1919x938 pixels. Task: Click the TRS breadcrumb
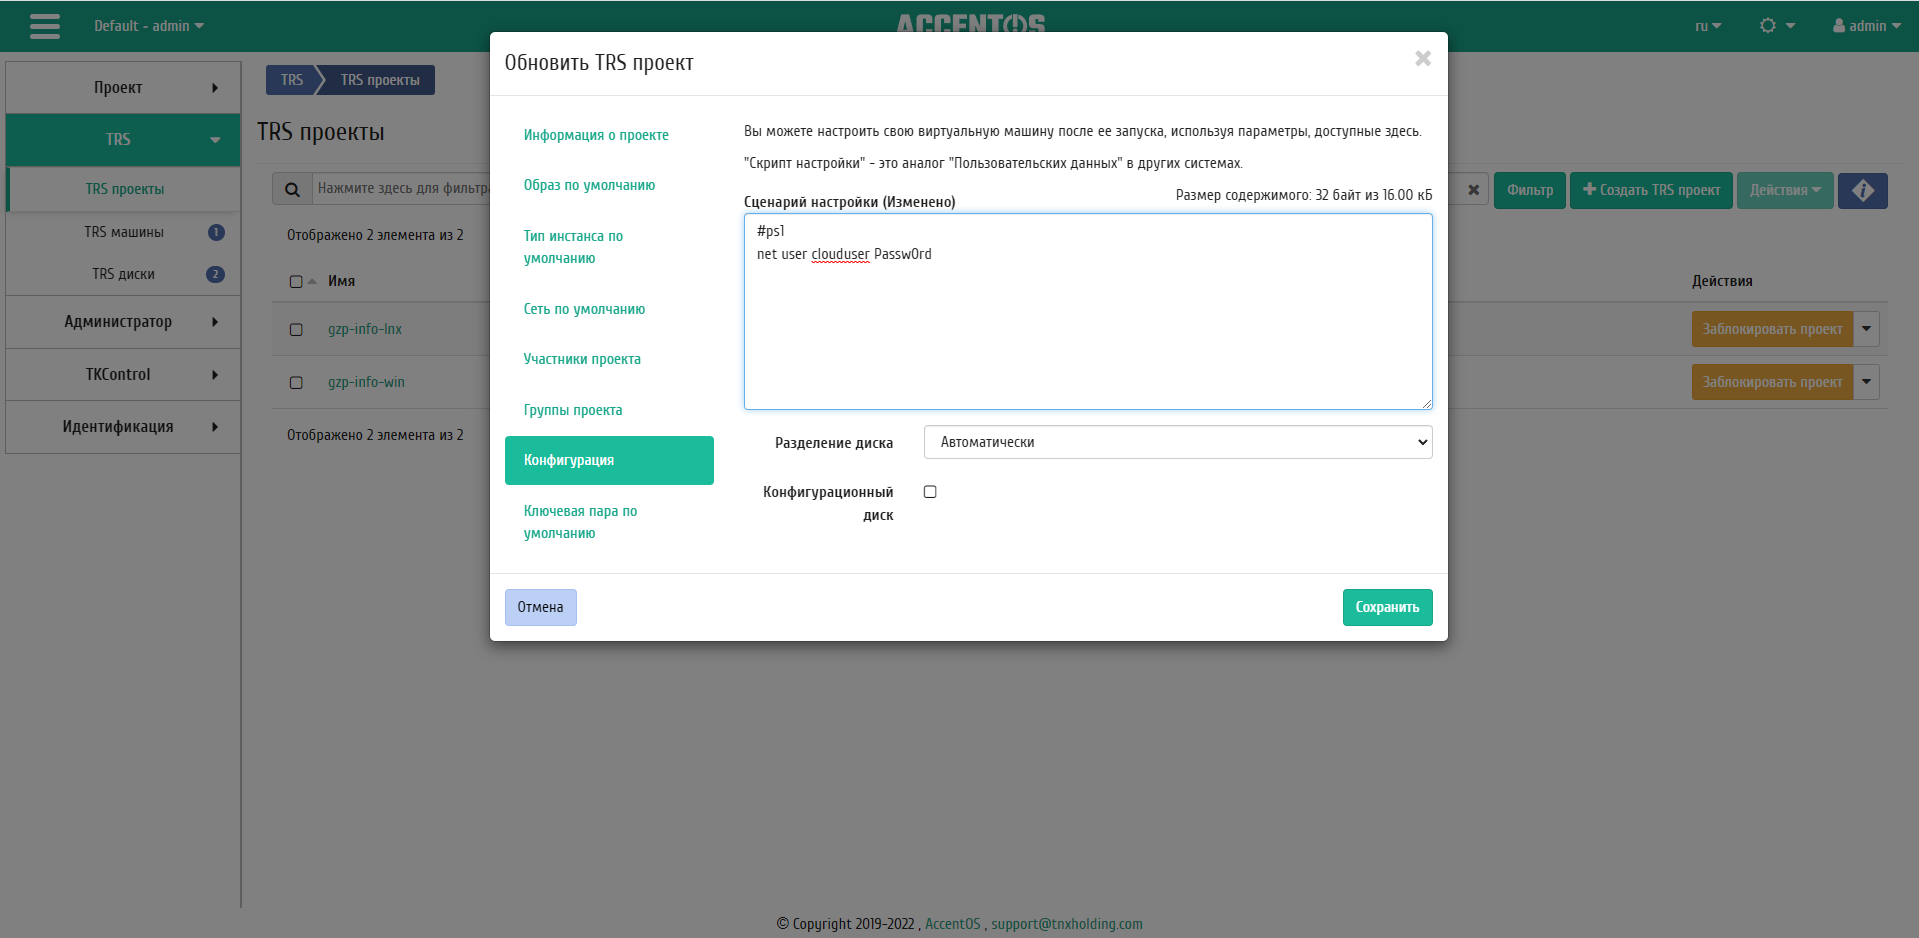pyautogui.click(x=291, y=80)
